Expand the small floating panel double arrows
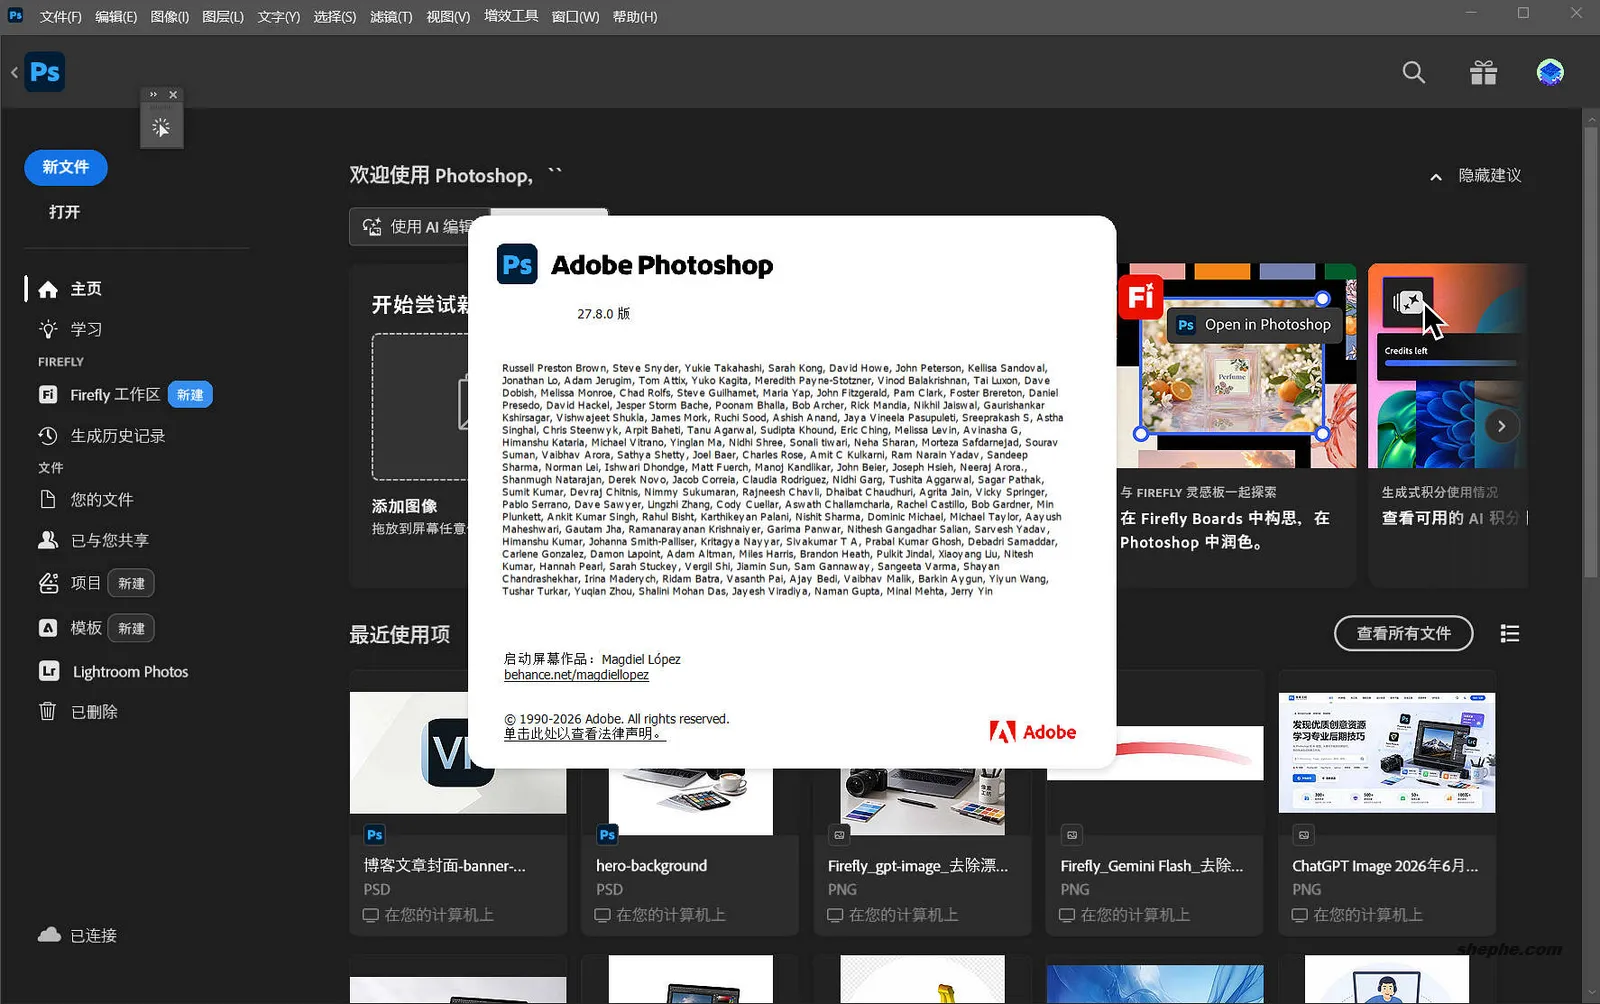The height and width of the screenshot is (1004, 1600). tap(153, 95)
